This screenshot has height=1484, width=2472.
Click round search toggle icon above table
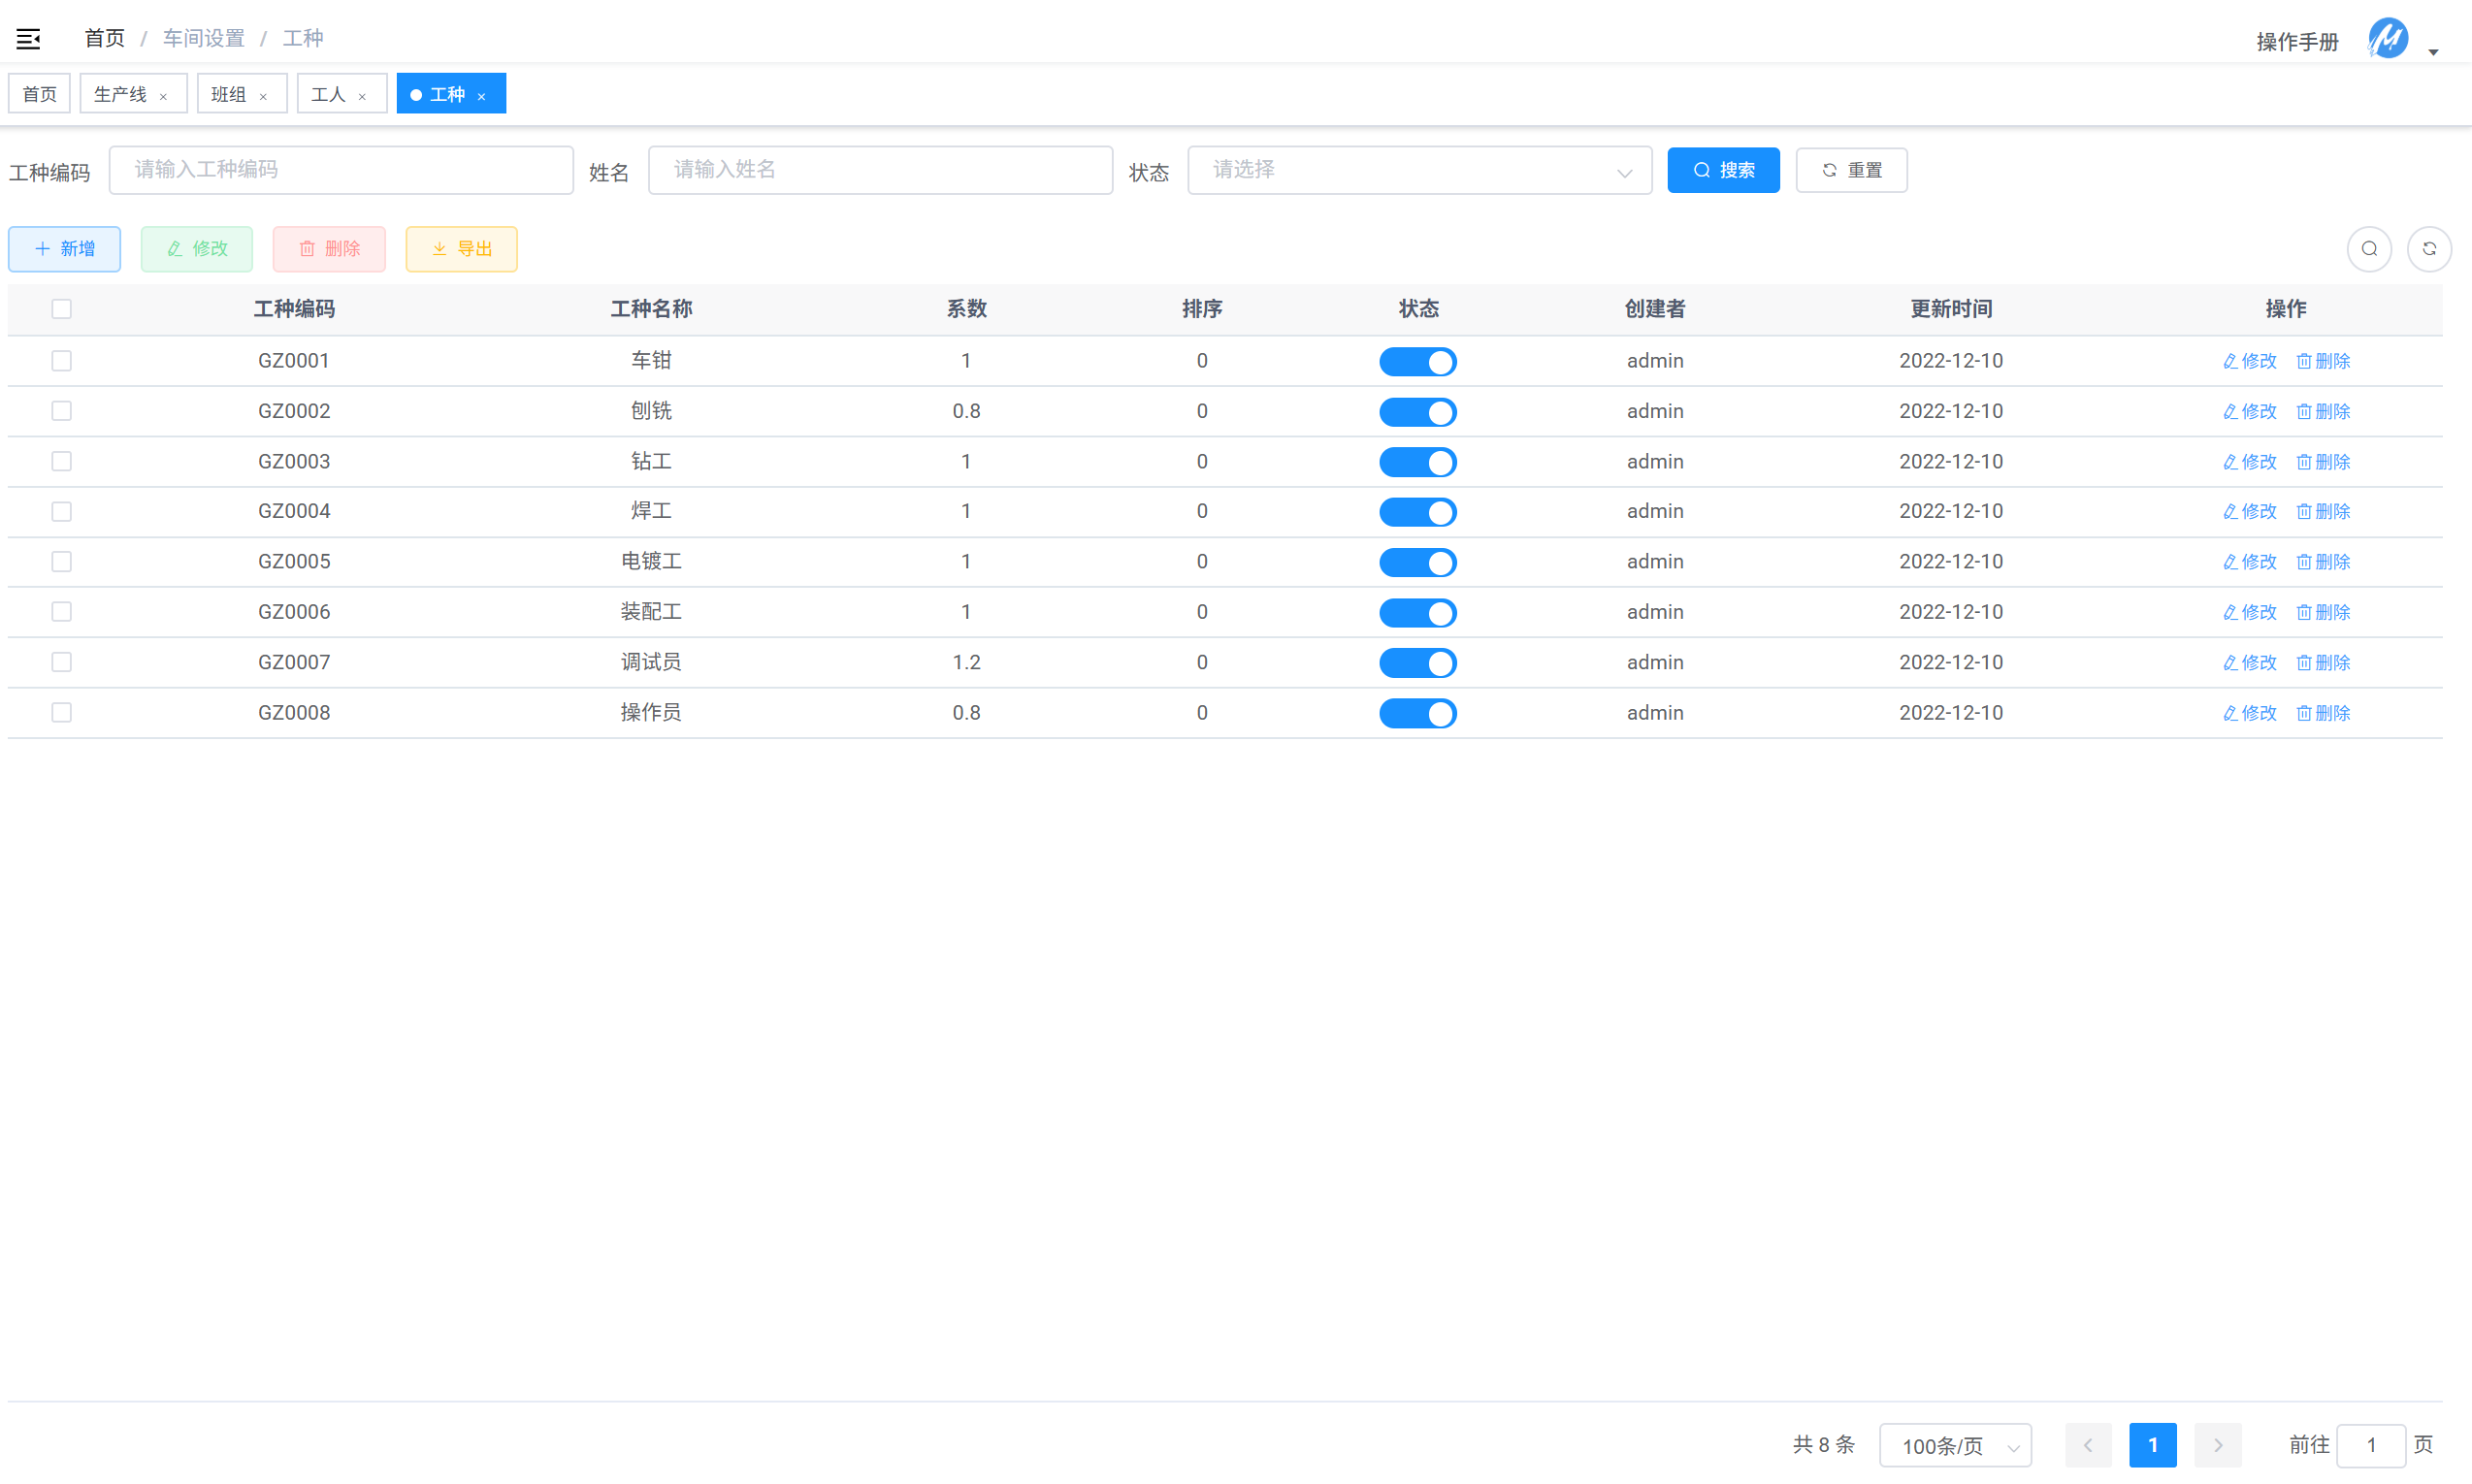pyautogui.click(x=2368, y=249)
